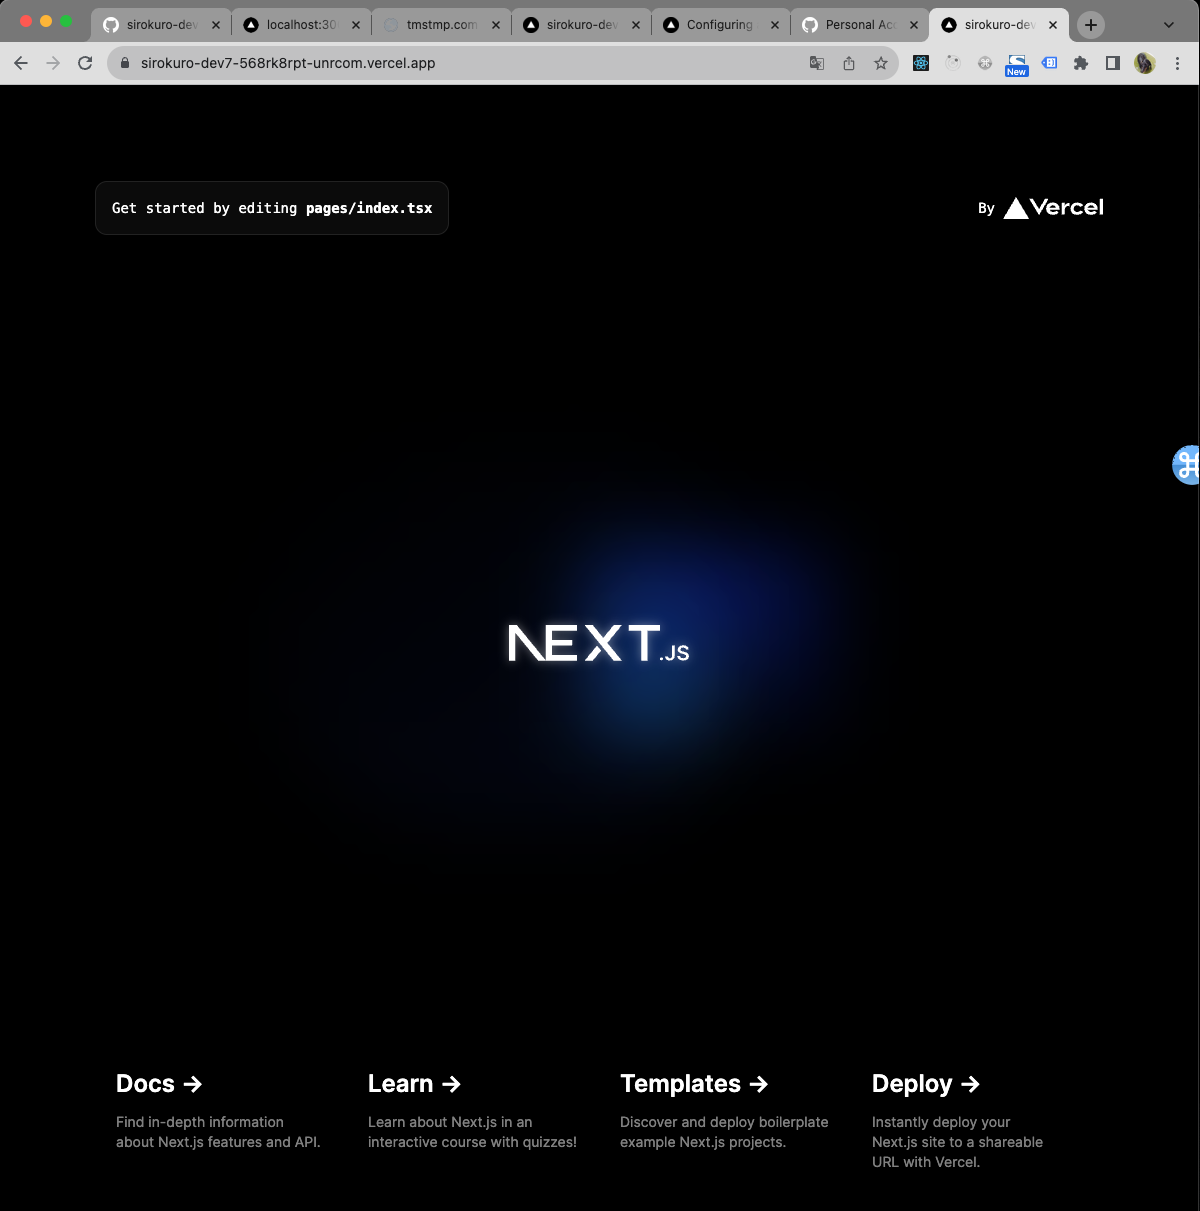Reload the current page

85,63
